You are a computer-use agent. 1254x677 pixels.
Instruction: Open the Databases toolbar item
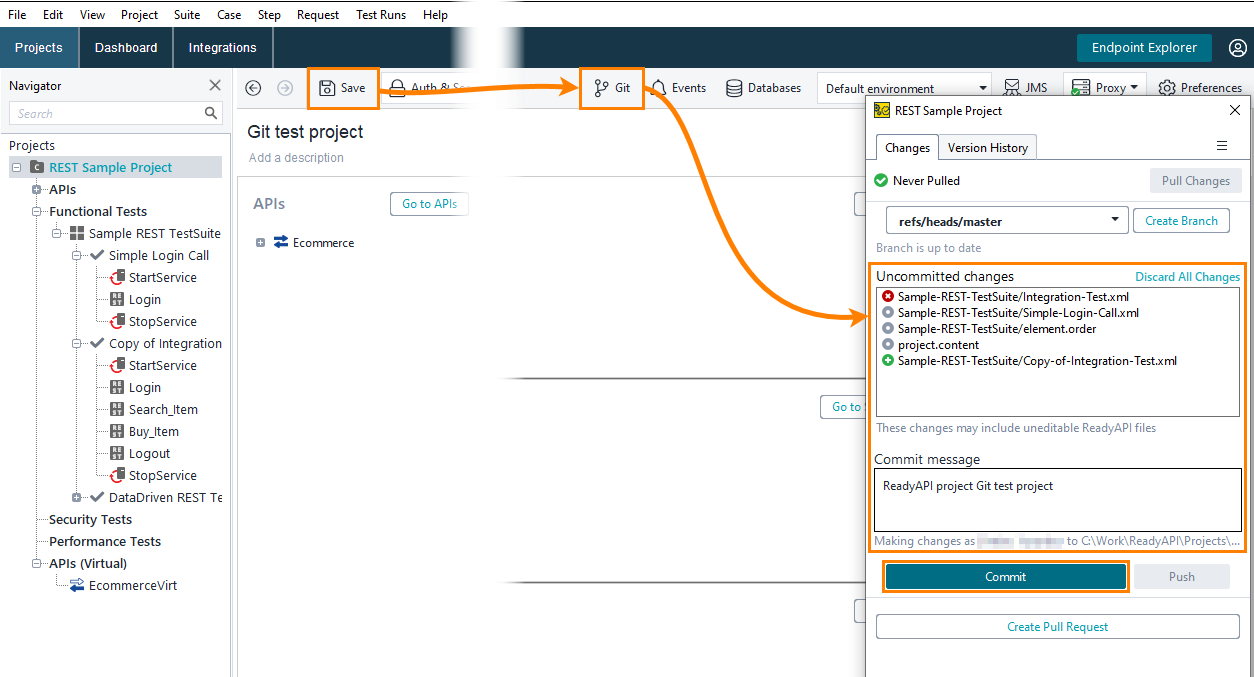[764, 88]
